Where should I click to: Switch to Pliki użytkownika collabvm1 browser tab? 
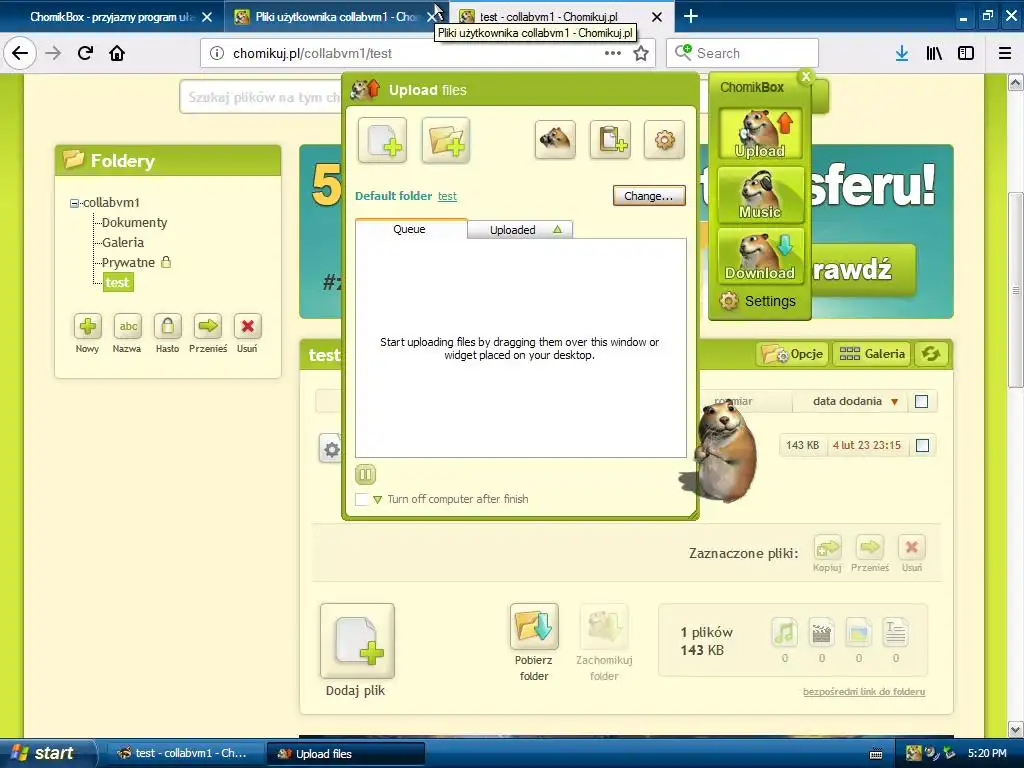tap(328, 17)
